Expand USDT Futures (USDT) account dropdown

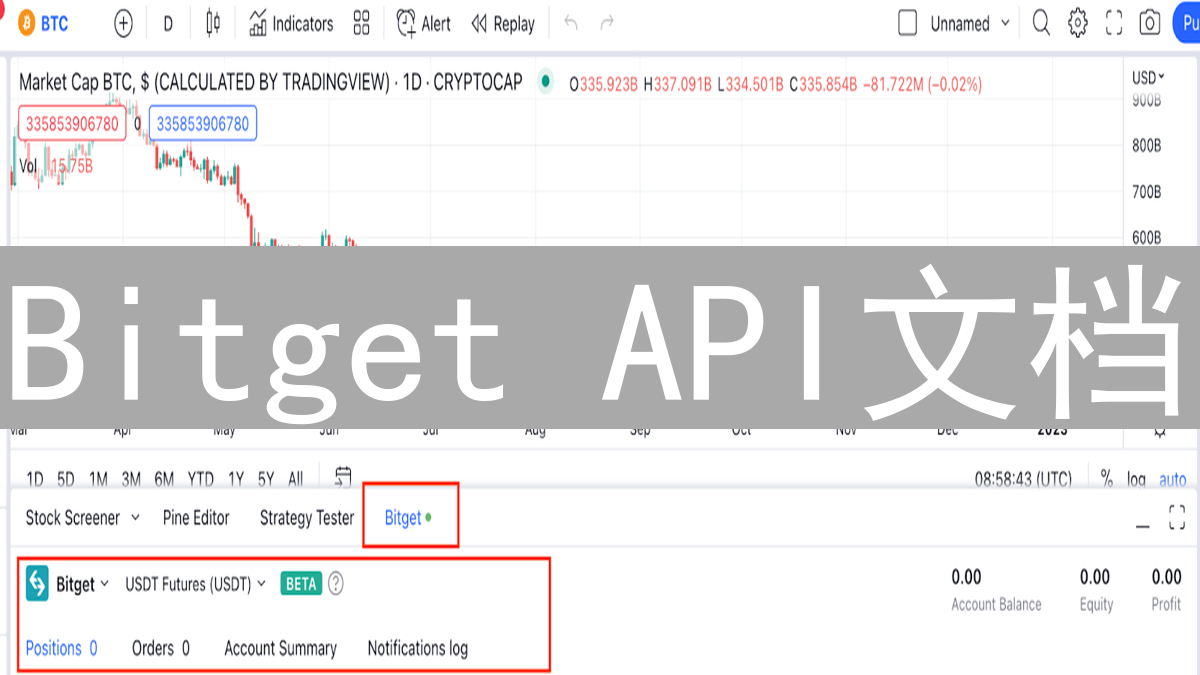coord(196,584)
